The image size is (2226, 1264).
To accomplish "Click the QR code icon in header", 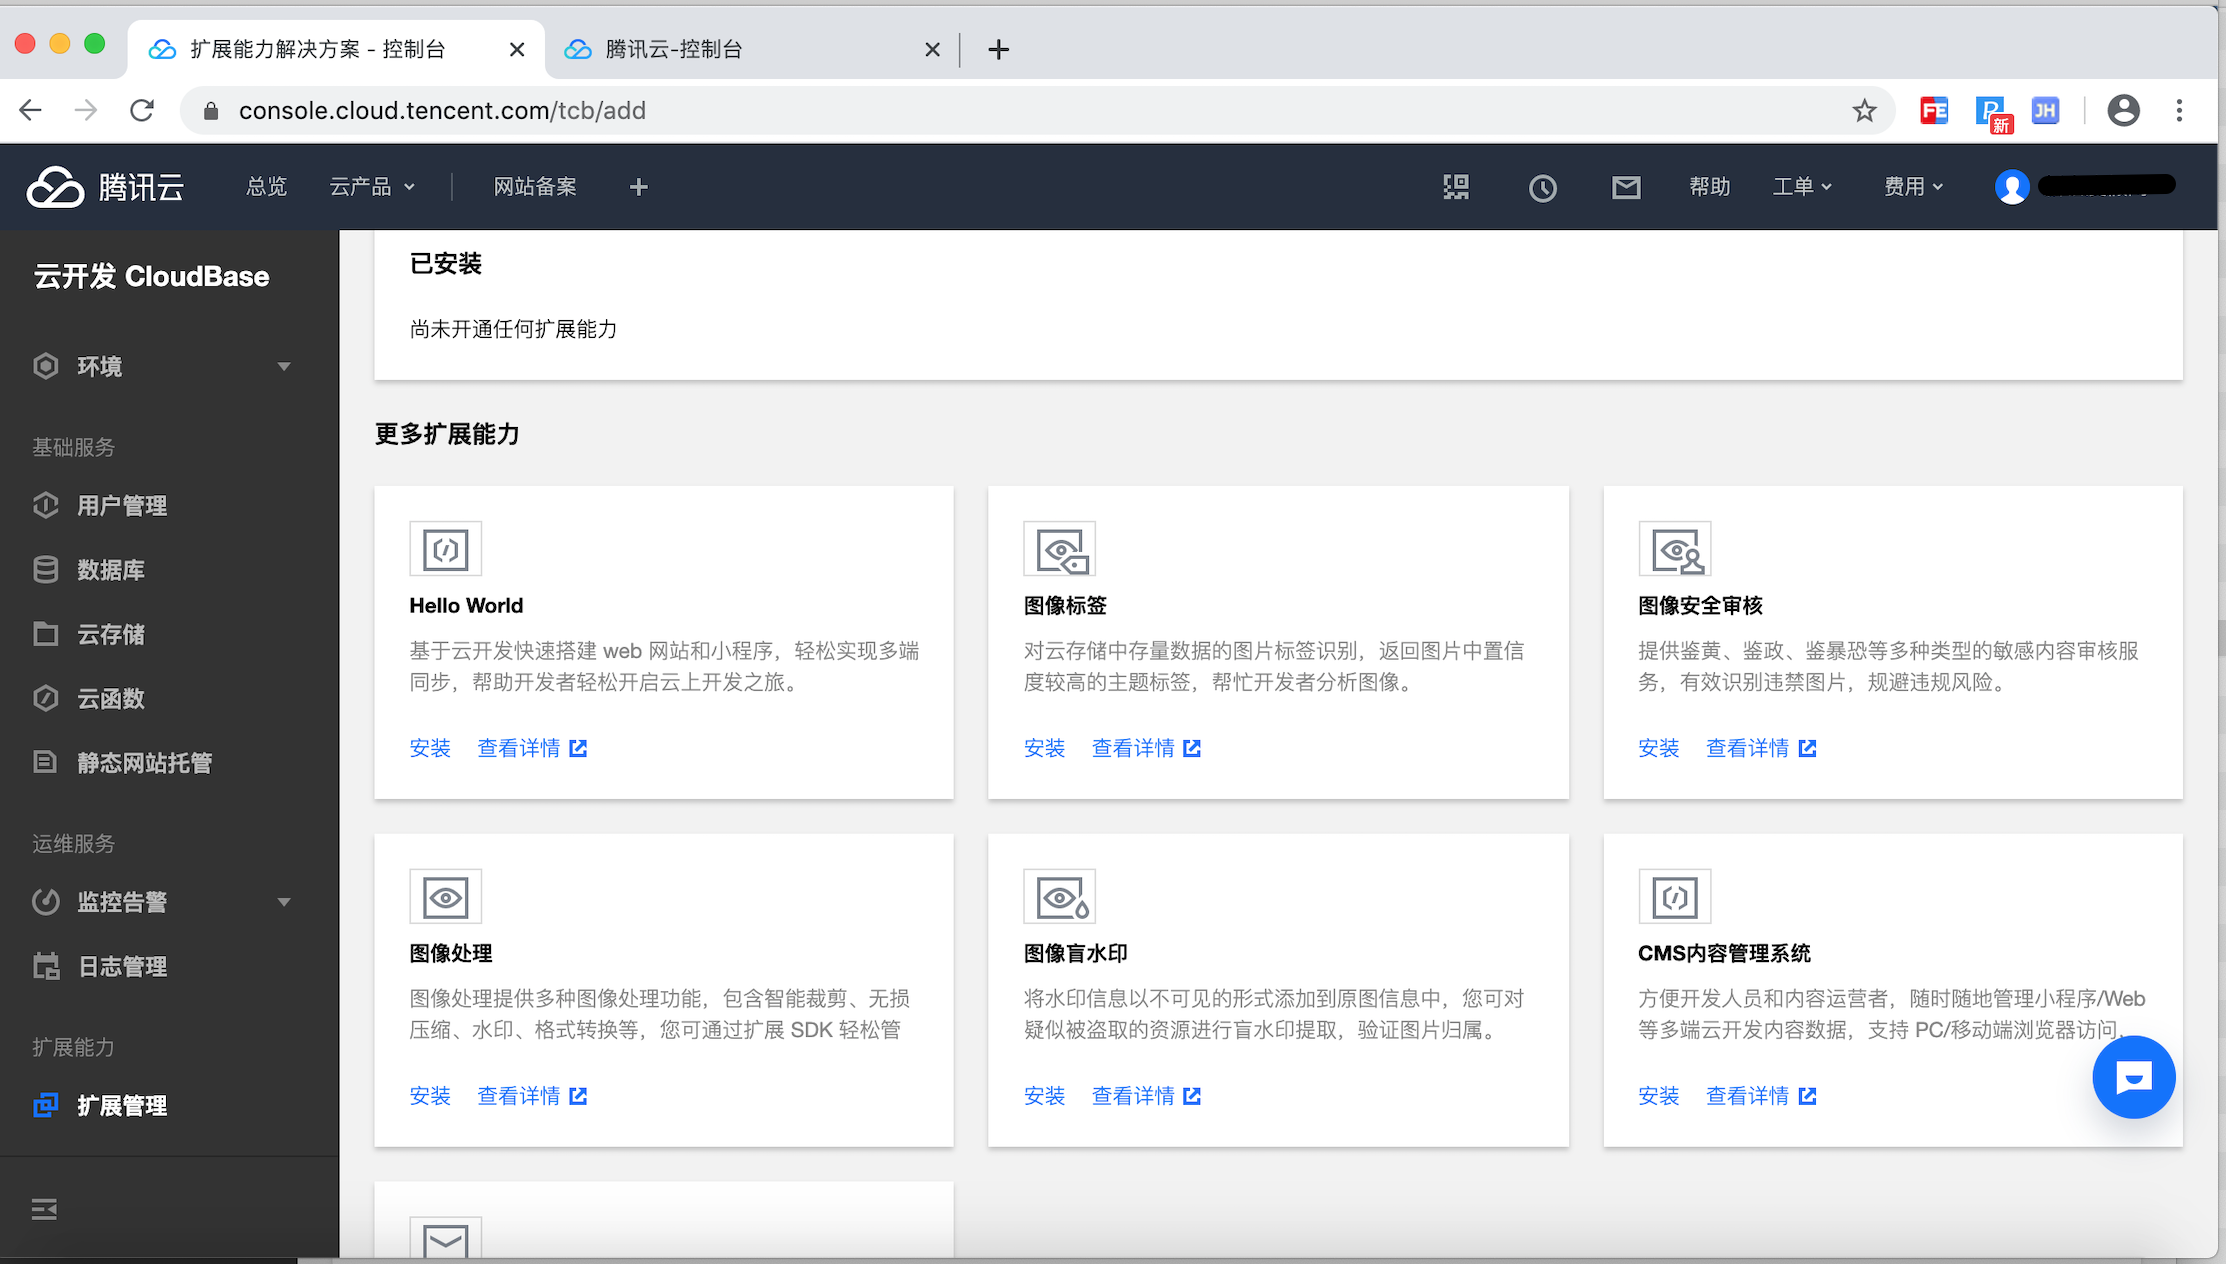I will 1456,187.
